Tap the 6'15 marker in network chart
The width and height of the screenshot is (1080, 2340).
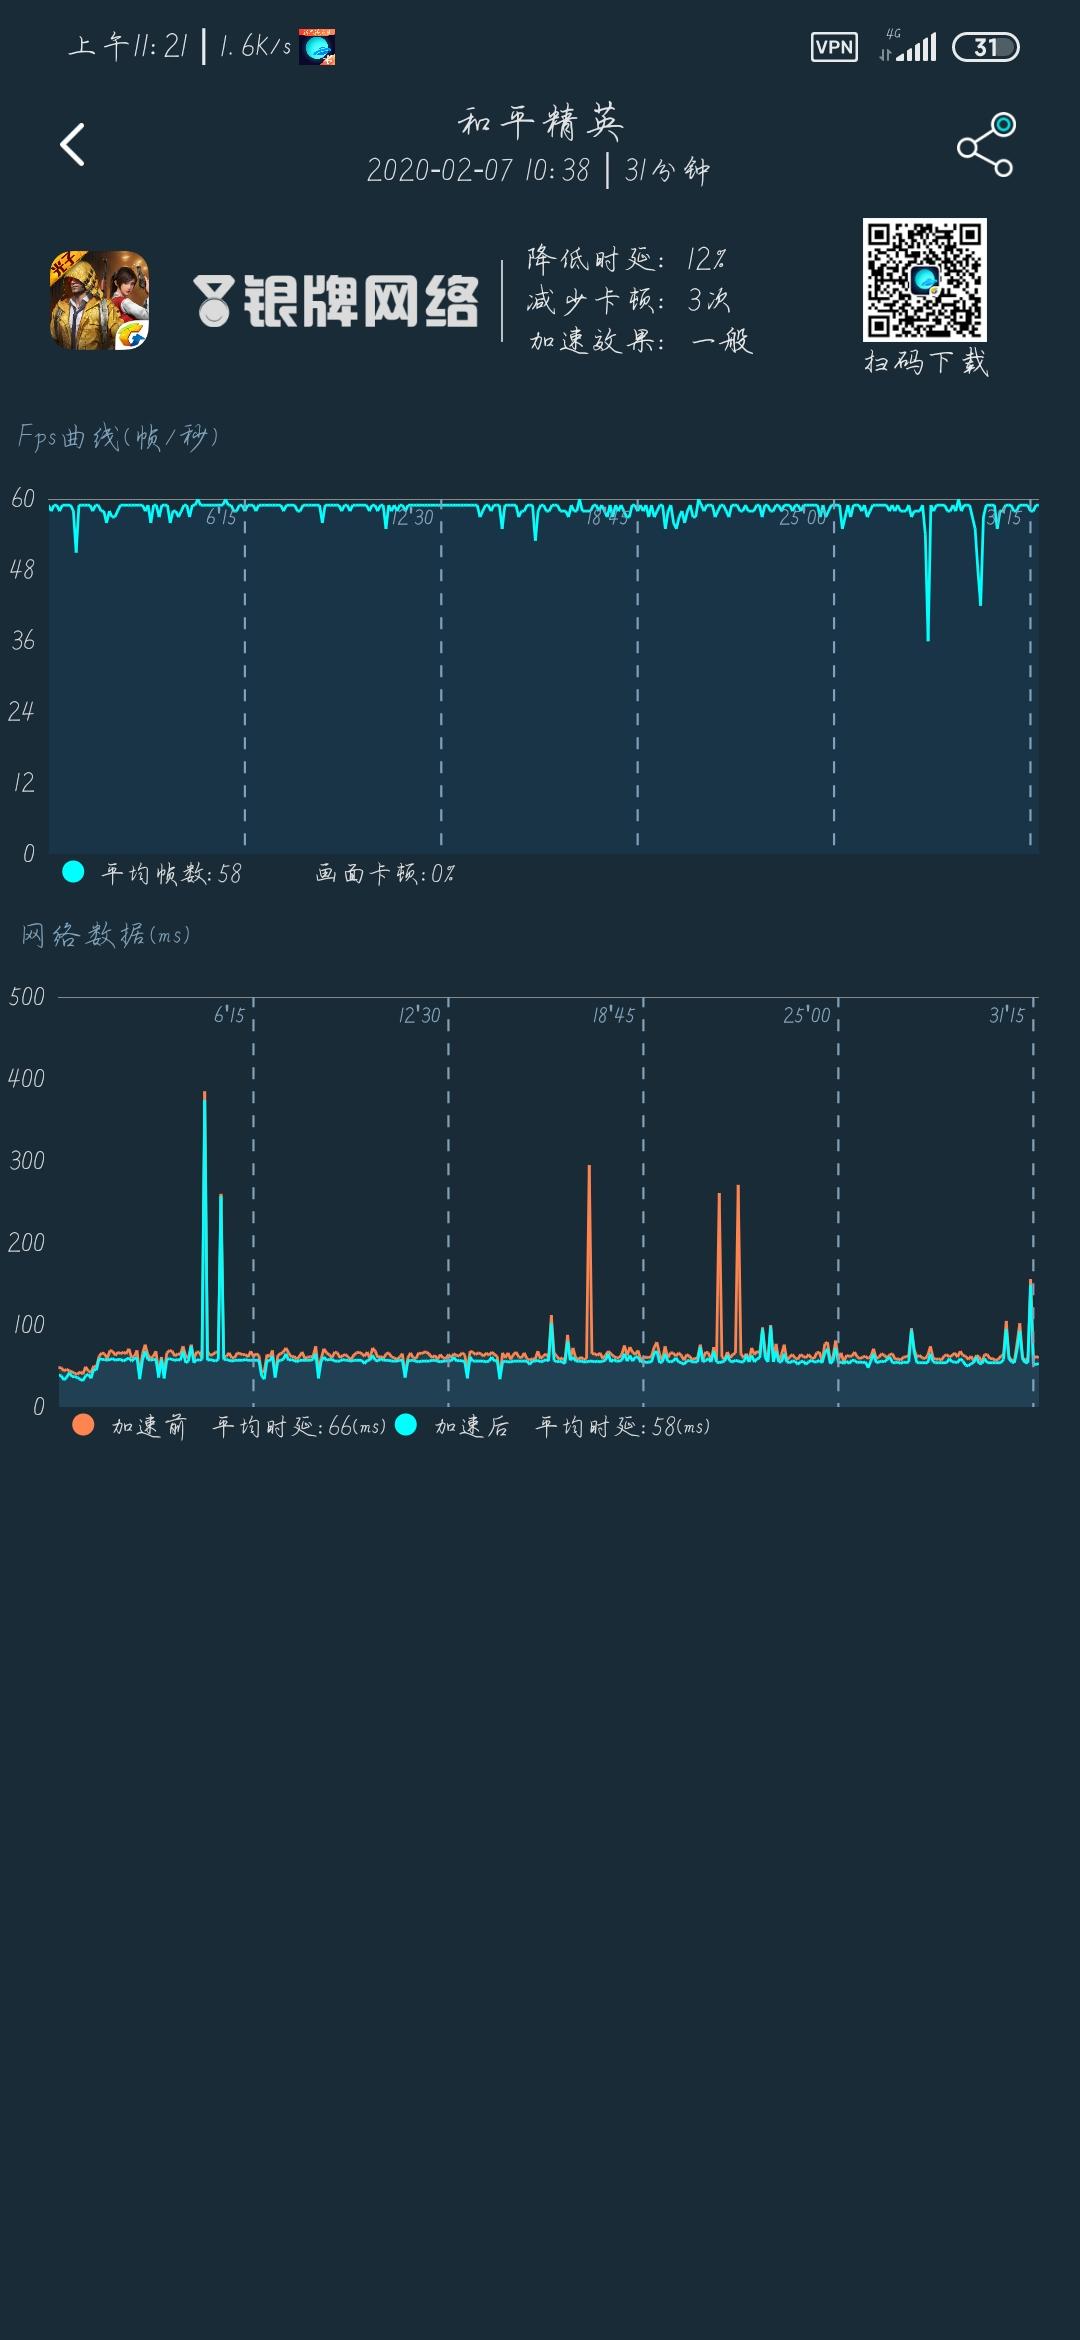[229, 1015]
